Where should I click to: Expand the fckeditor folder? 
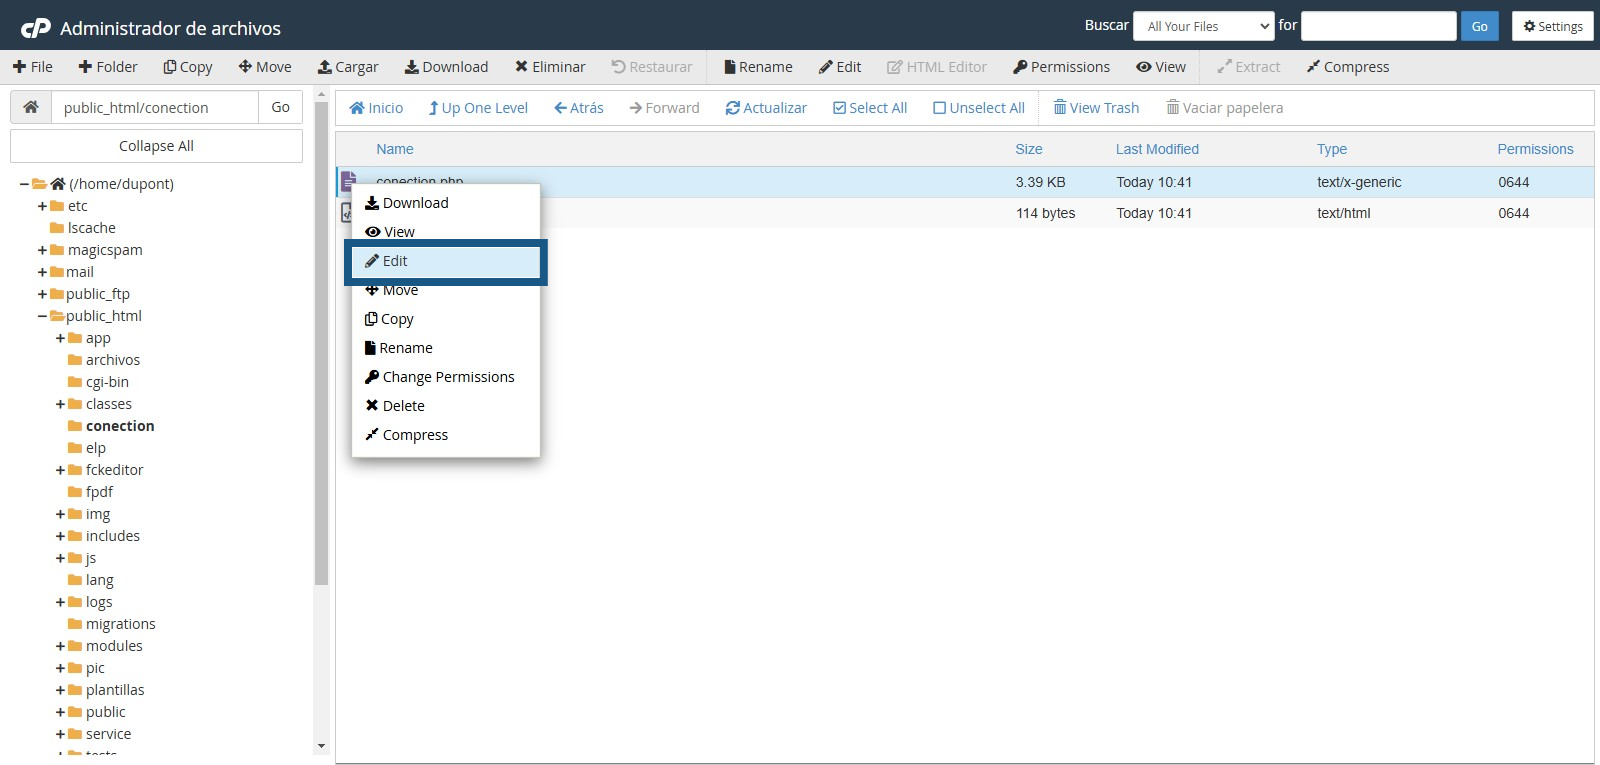pyautogui.click(x=60, y=470)
